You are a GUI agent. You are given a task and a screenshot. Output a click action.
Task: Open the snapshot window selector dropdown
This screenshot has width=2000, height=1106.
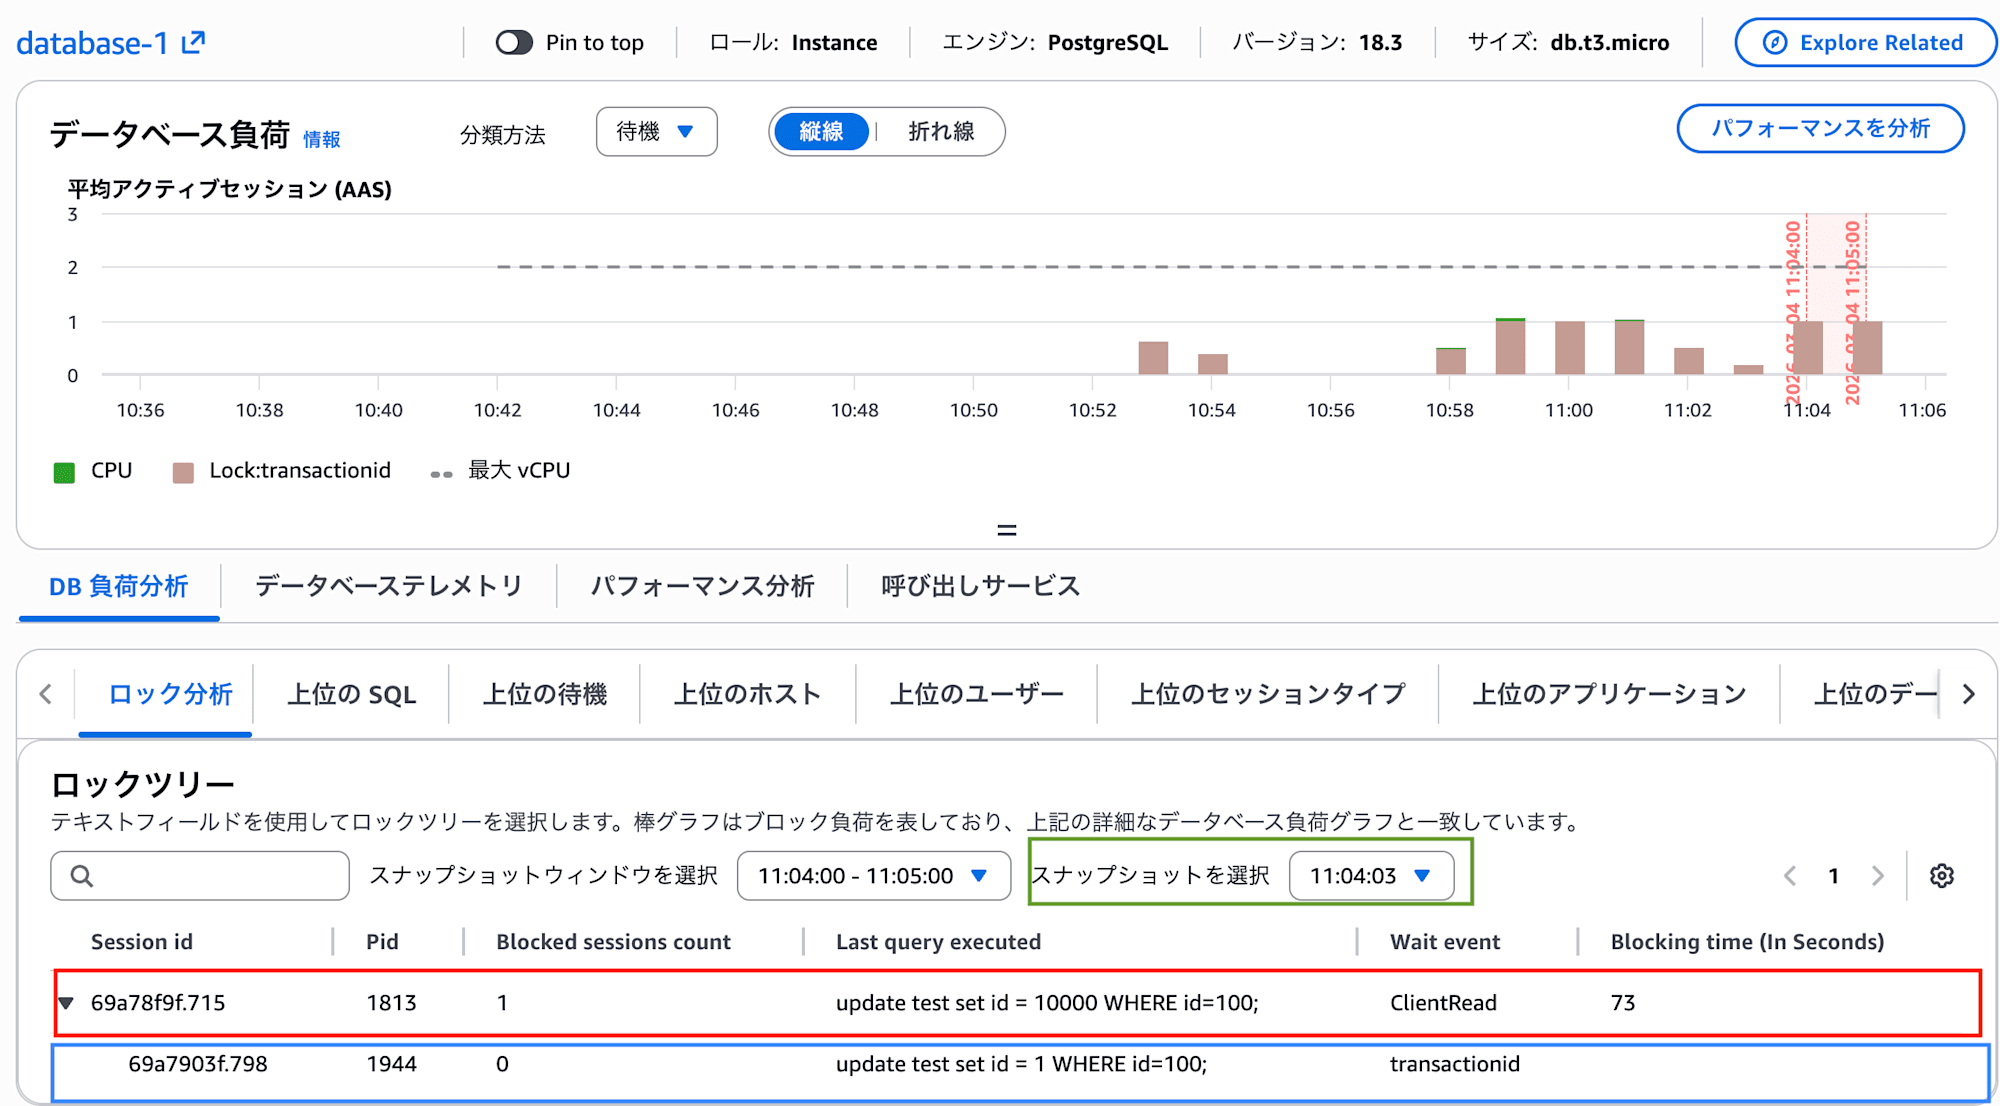[873, 876]
